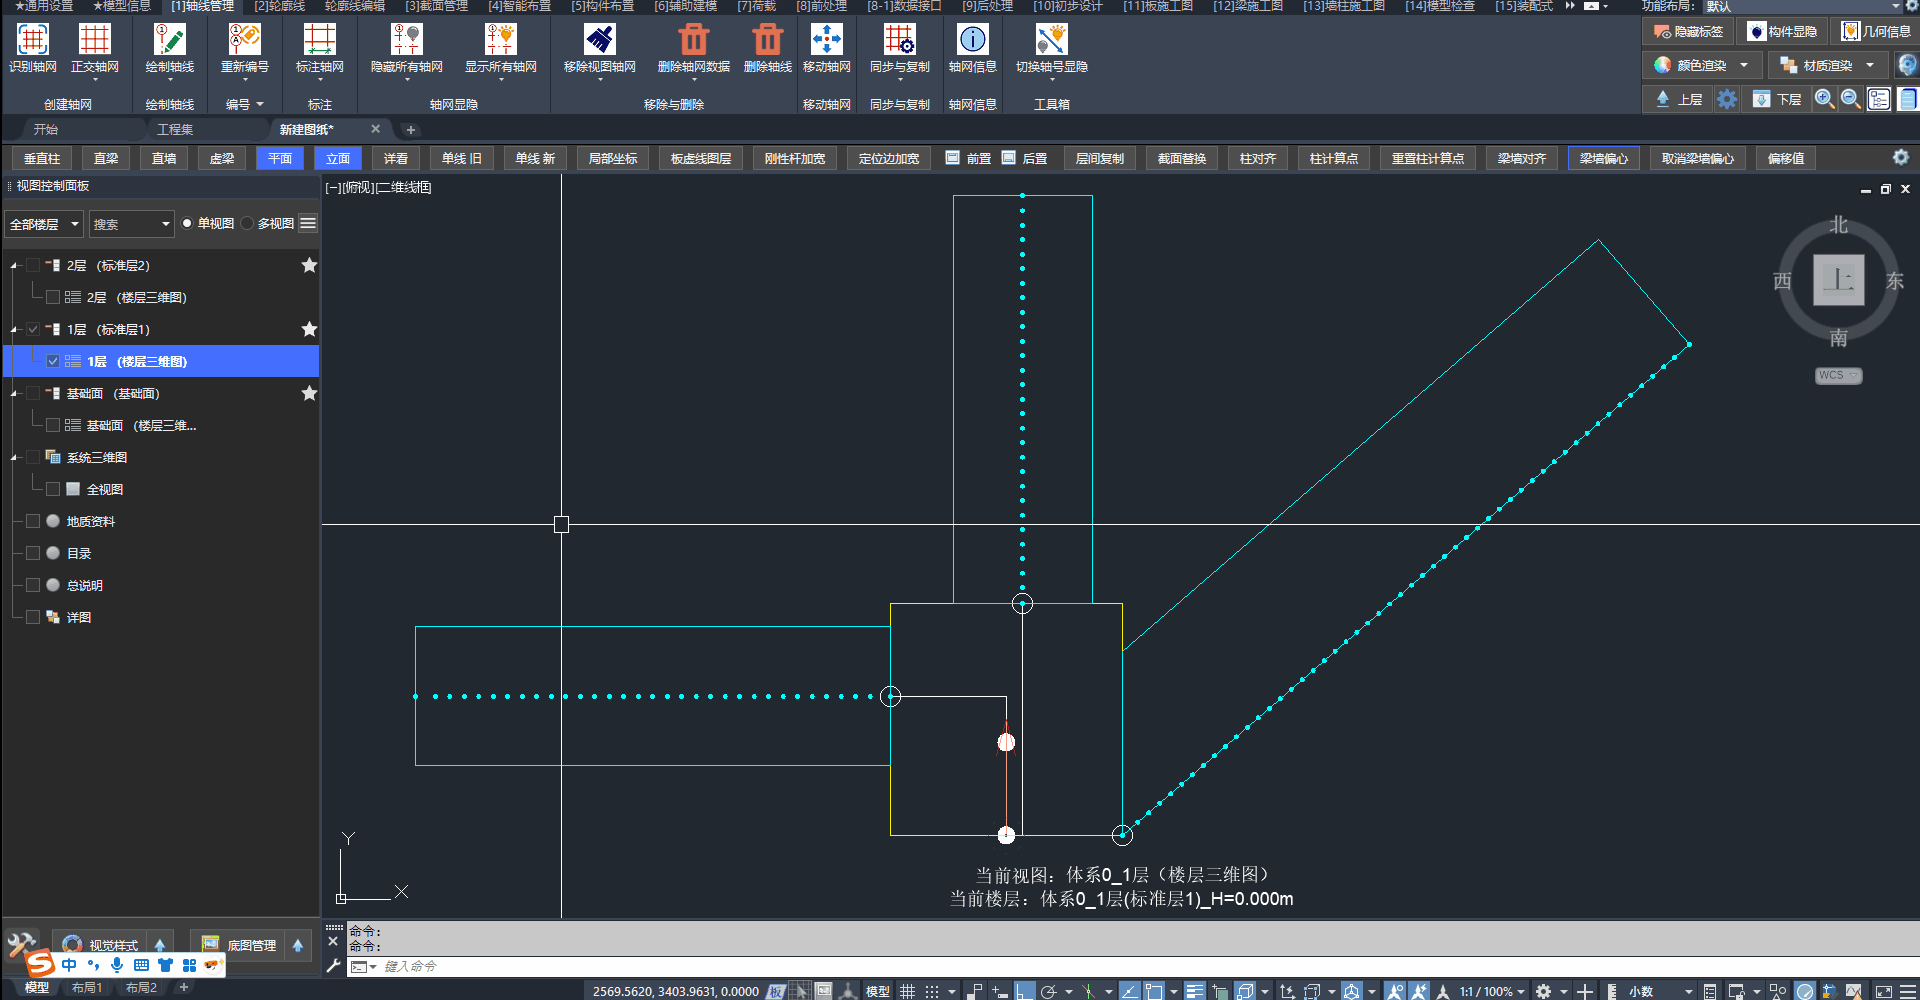Click the 上 face of the view cube
The image size is (1920, 1000).
tap(1838, 280)
